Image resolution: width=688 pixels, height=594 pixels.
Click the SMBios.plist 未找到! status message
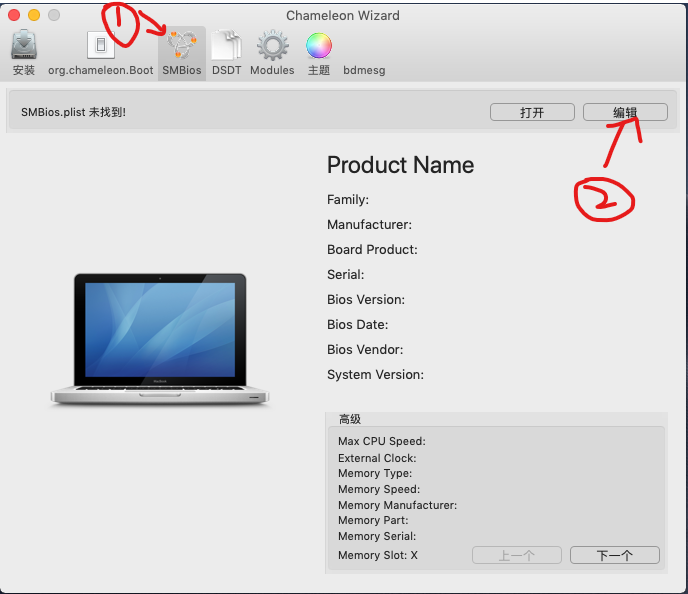pyautogui.click(x=73, y=112)
